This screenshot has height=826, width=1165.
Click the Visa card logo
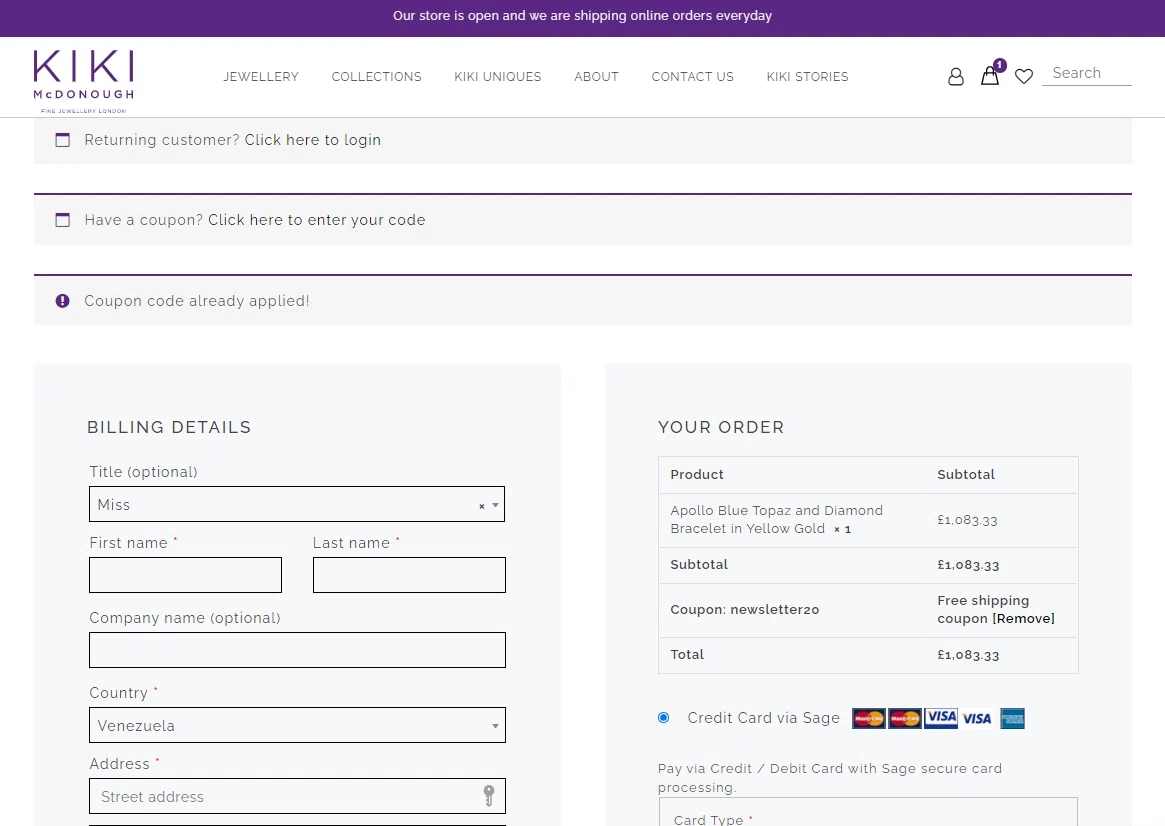977,718
